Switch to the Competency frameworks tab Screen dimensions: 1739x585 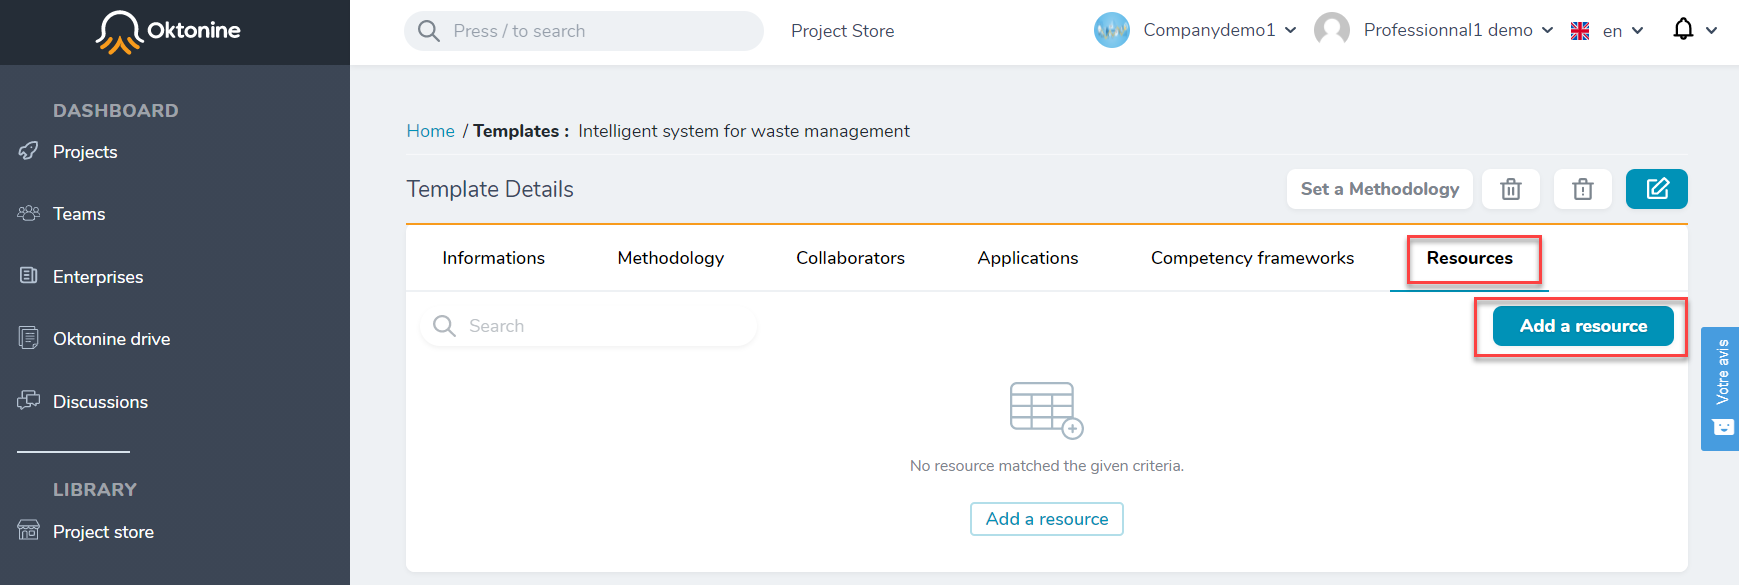coord(1252,258)
